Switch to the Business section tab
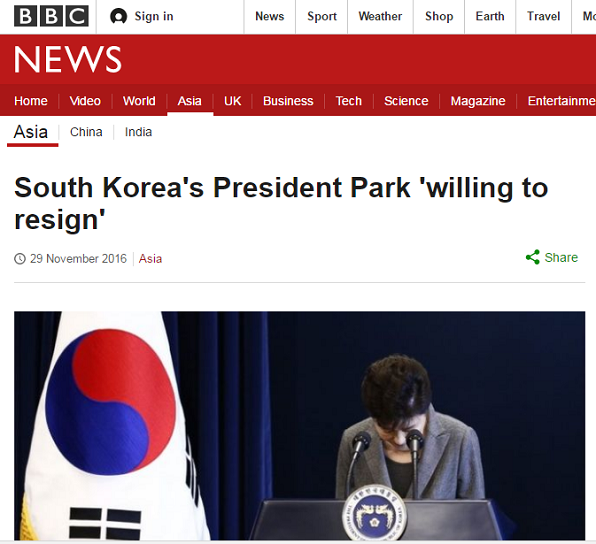 [288, 101]
